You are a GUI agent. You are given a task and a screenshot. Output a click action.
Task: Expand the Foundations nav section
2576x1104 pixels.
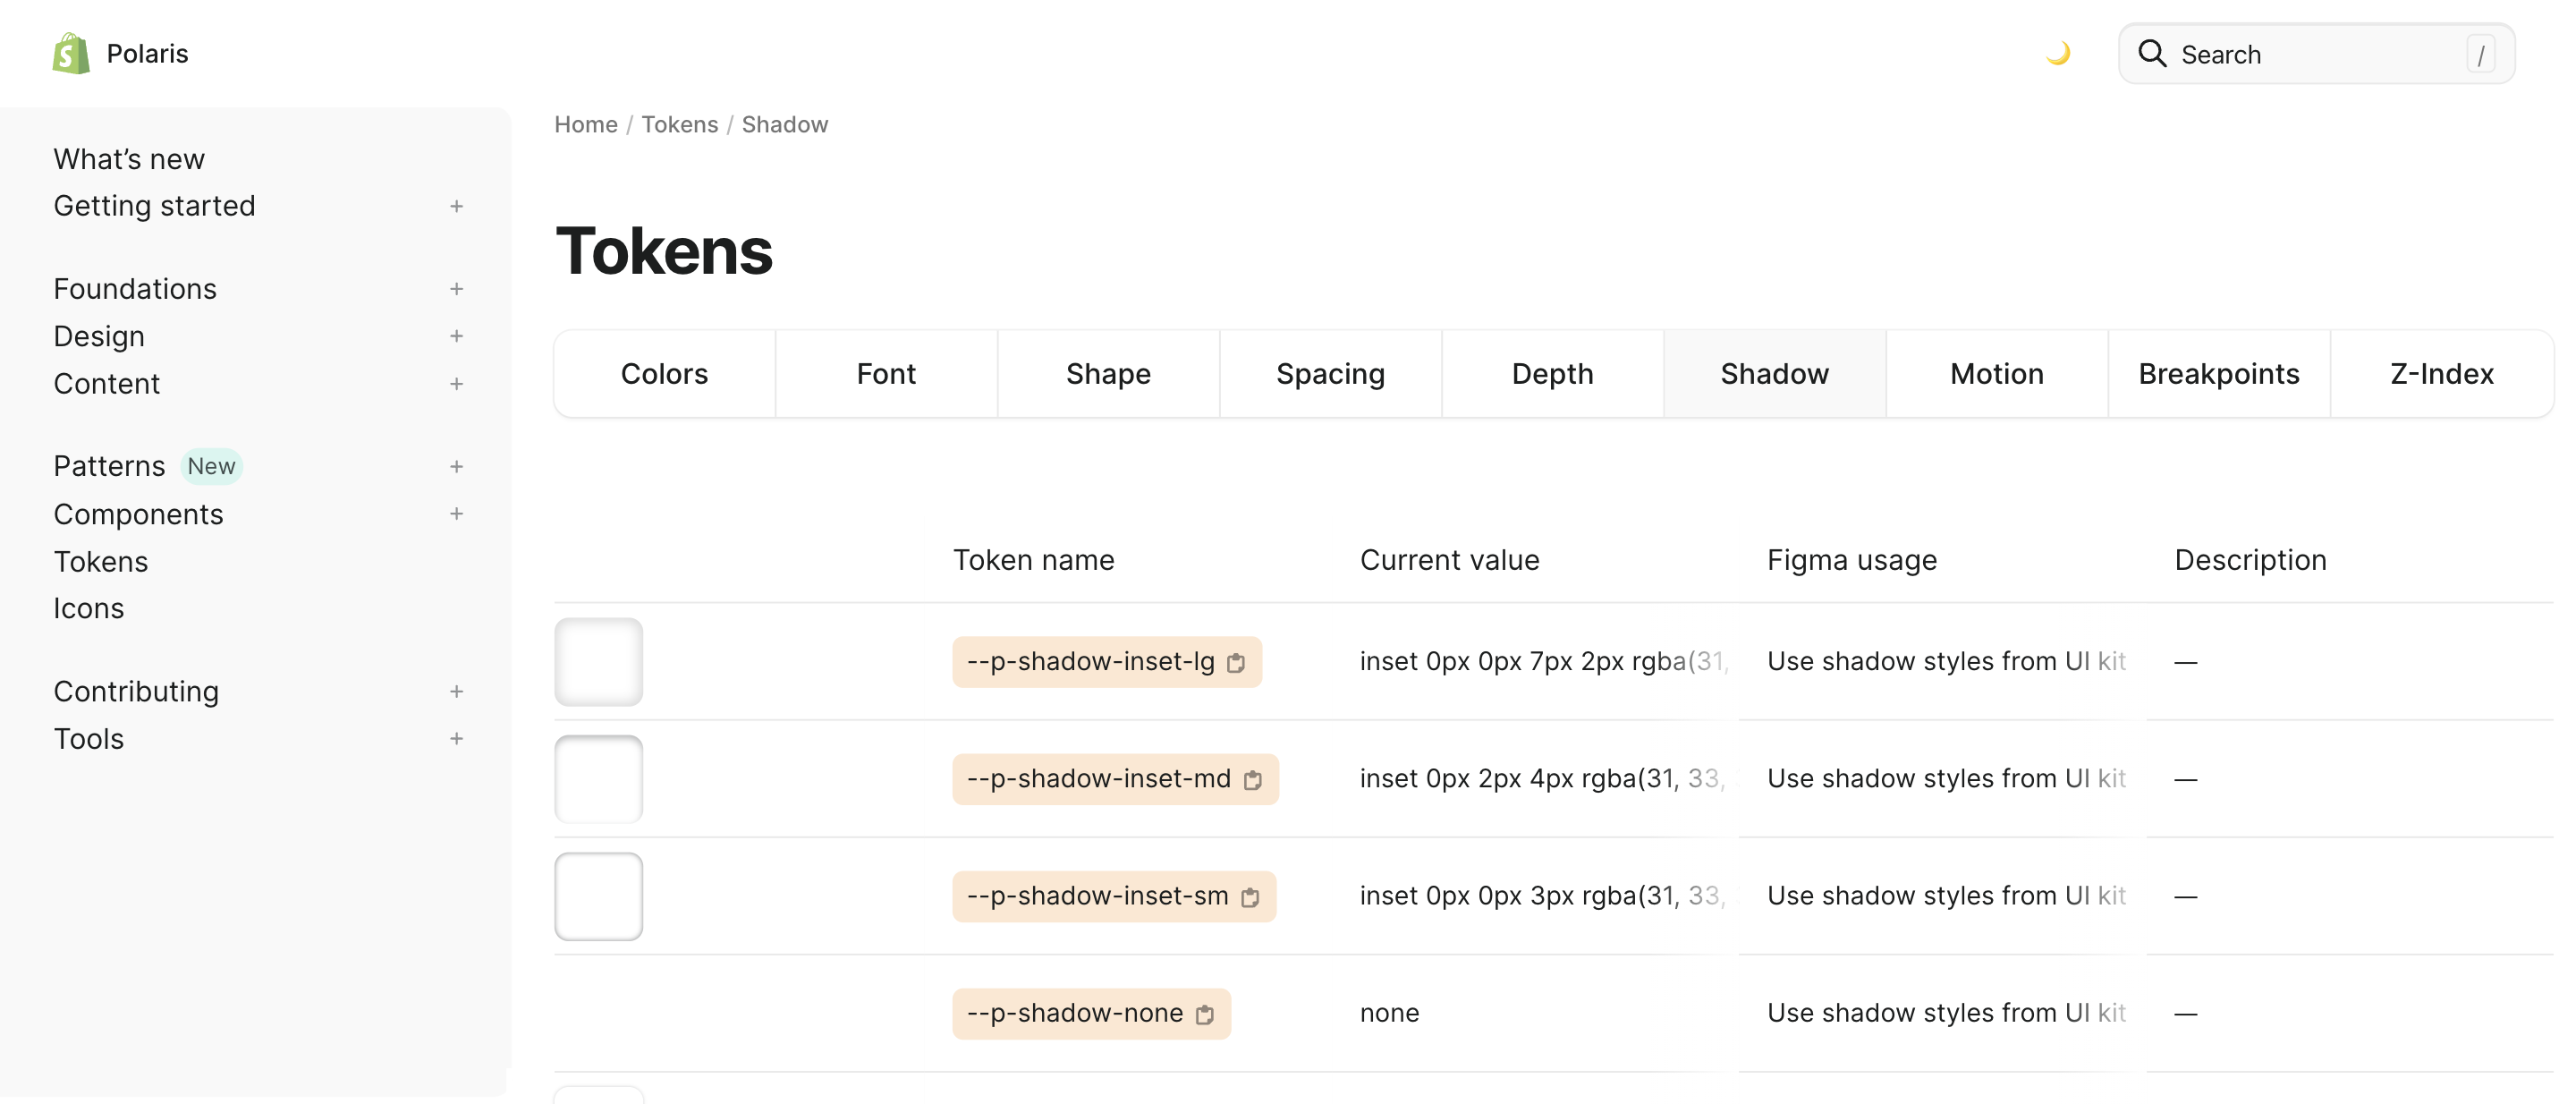tap(456, 289)
